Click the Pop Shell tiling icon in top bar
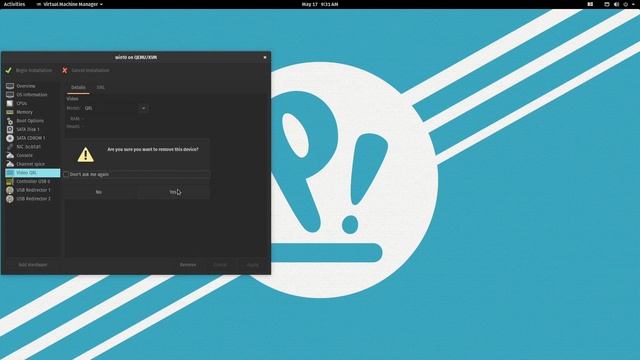 pyautogui.click(x=590, y=4)
